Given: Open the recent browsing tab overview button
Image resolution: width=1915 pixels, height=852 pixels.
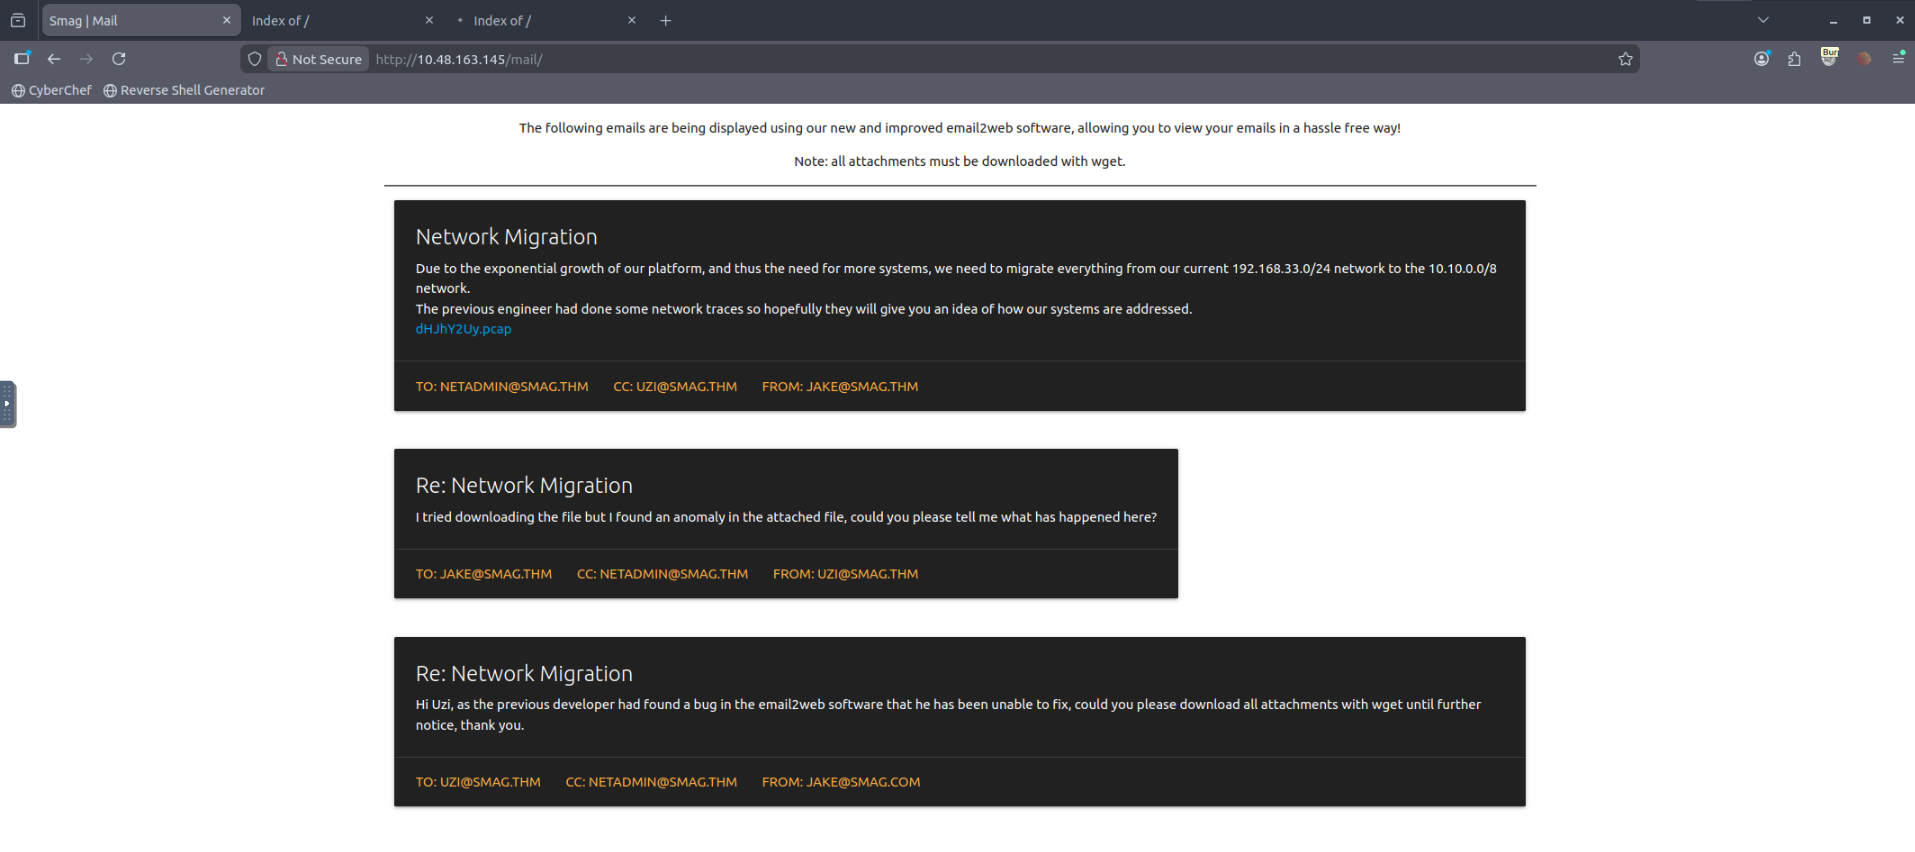Looking at the screenshot, I should click(18, 20).
